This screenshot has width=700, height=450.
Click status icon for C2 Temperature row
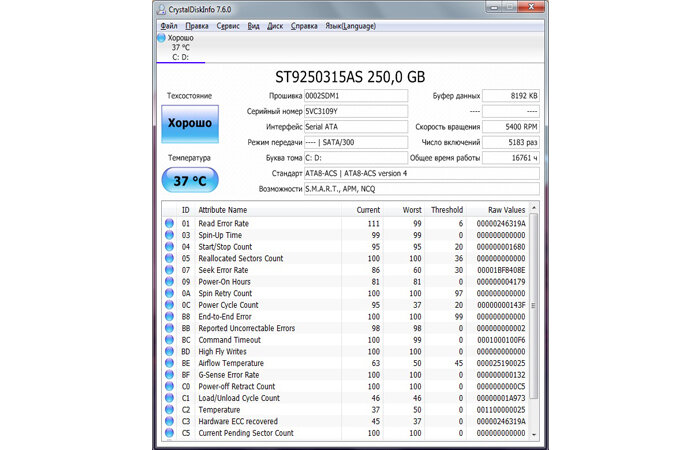pyautogui.click(x=169, y=409)
